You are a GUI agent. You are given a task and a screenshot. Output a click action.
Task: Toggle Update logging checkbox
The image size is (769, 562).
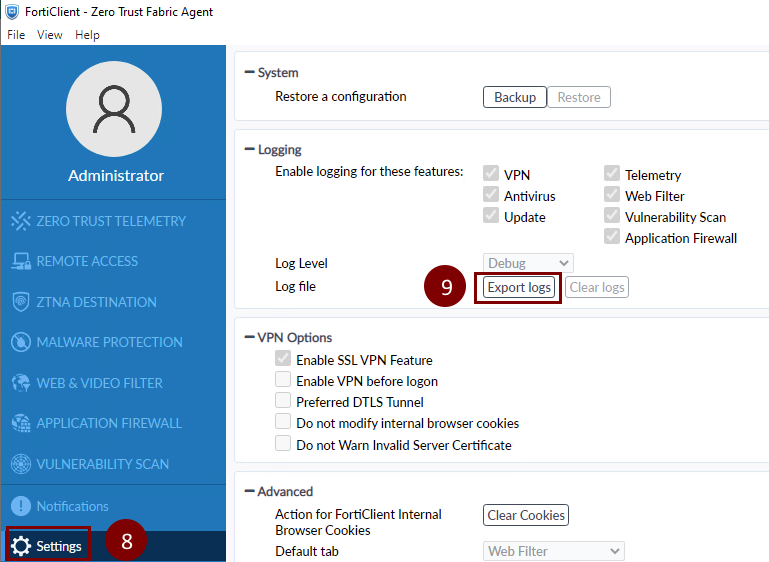[491, 215]
